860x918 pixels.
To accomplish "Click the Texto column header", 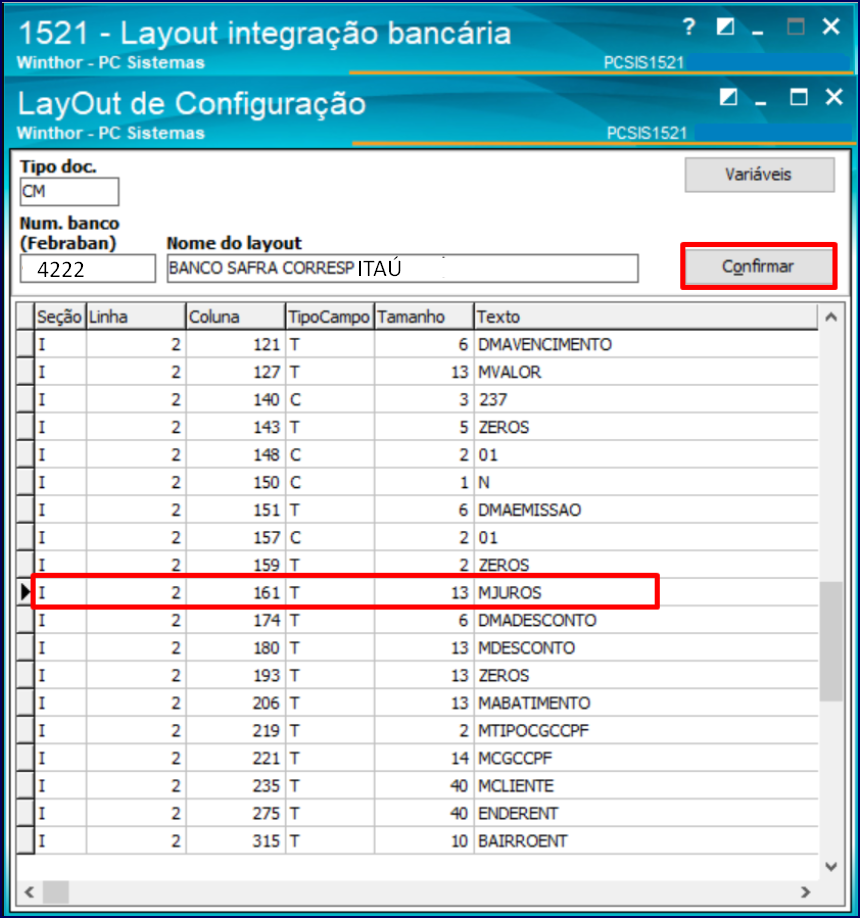I will [646, 317].
